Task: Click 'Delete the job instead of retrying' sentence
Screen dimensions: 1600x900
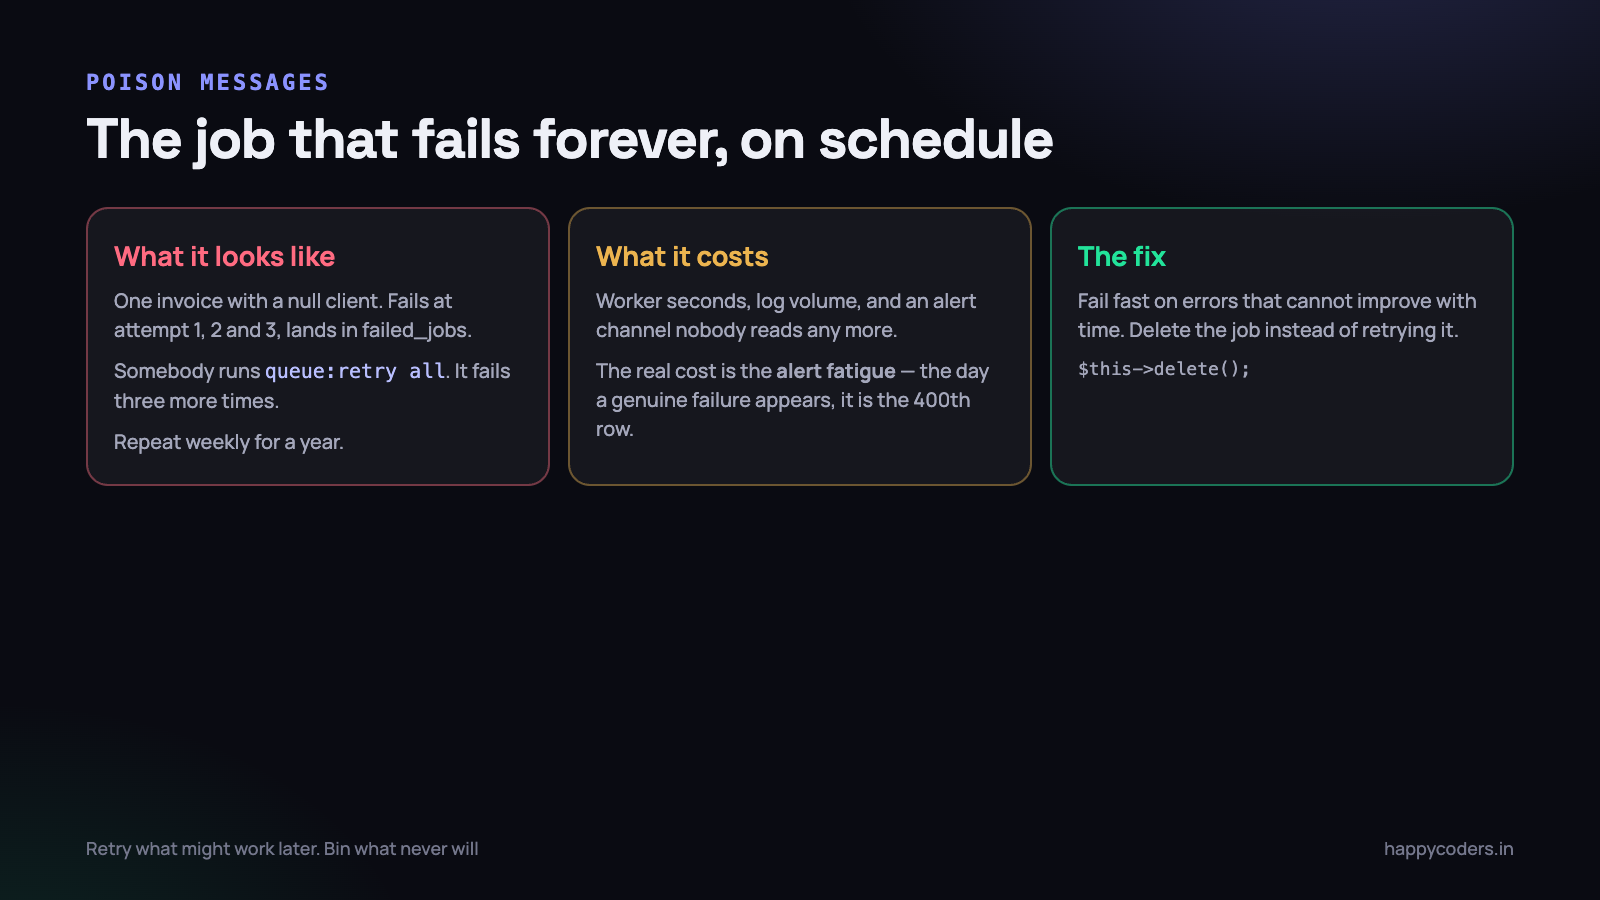Action: tap(1293, 330)
